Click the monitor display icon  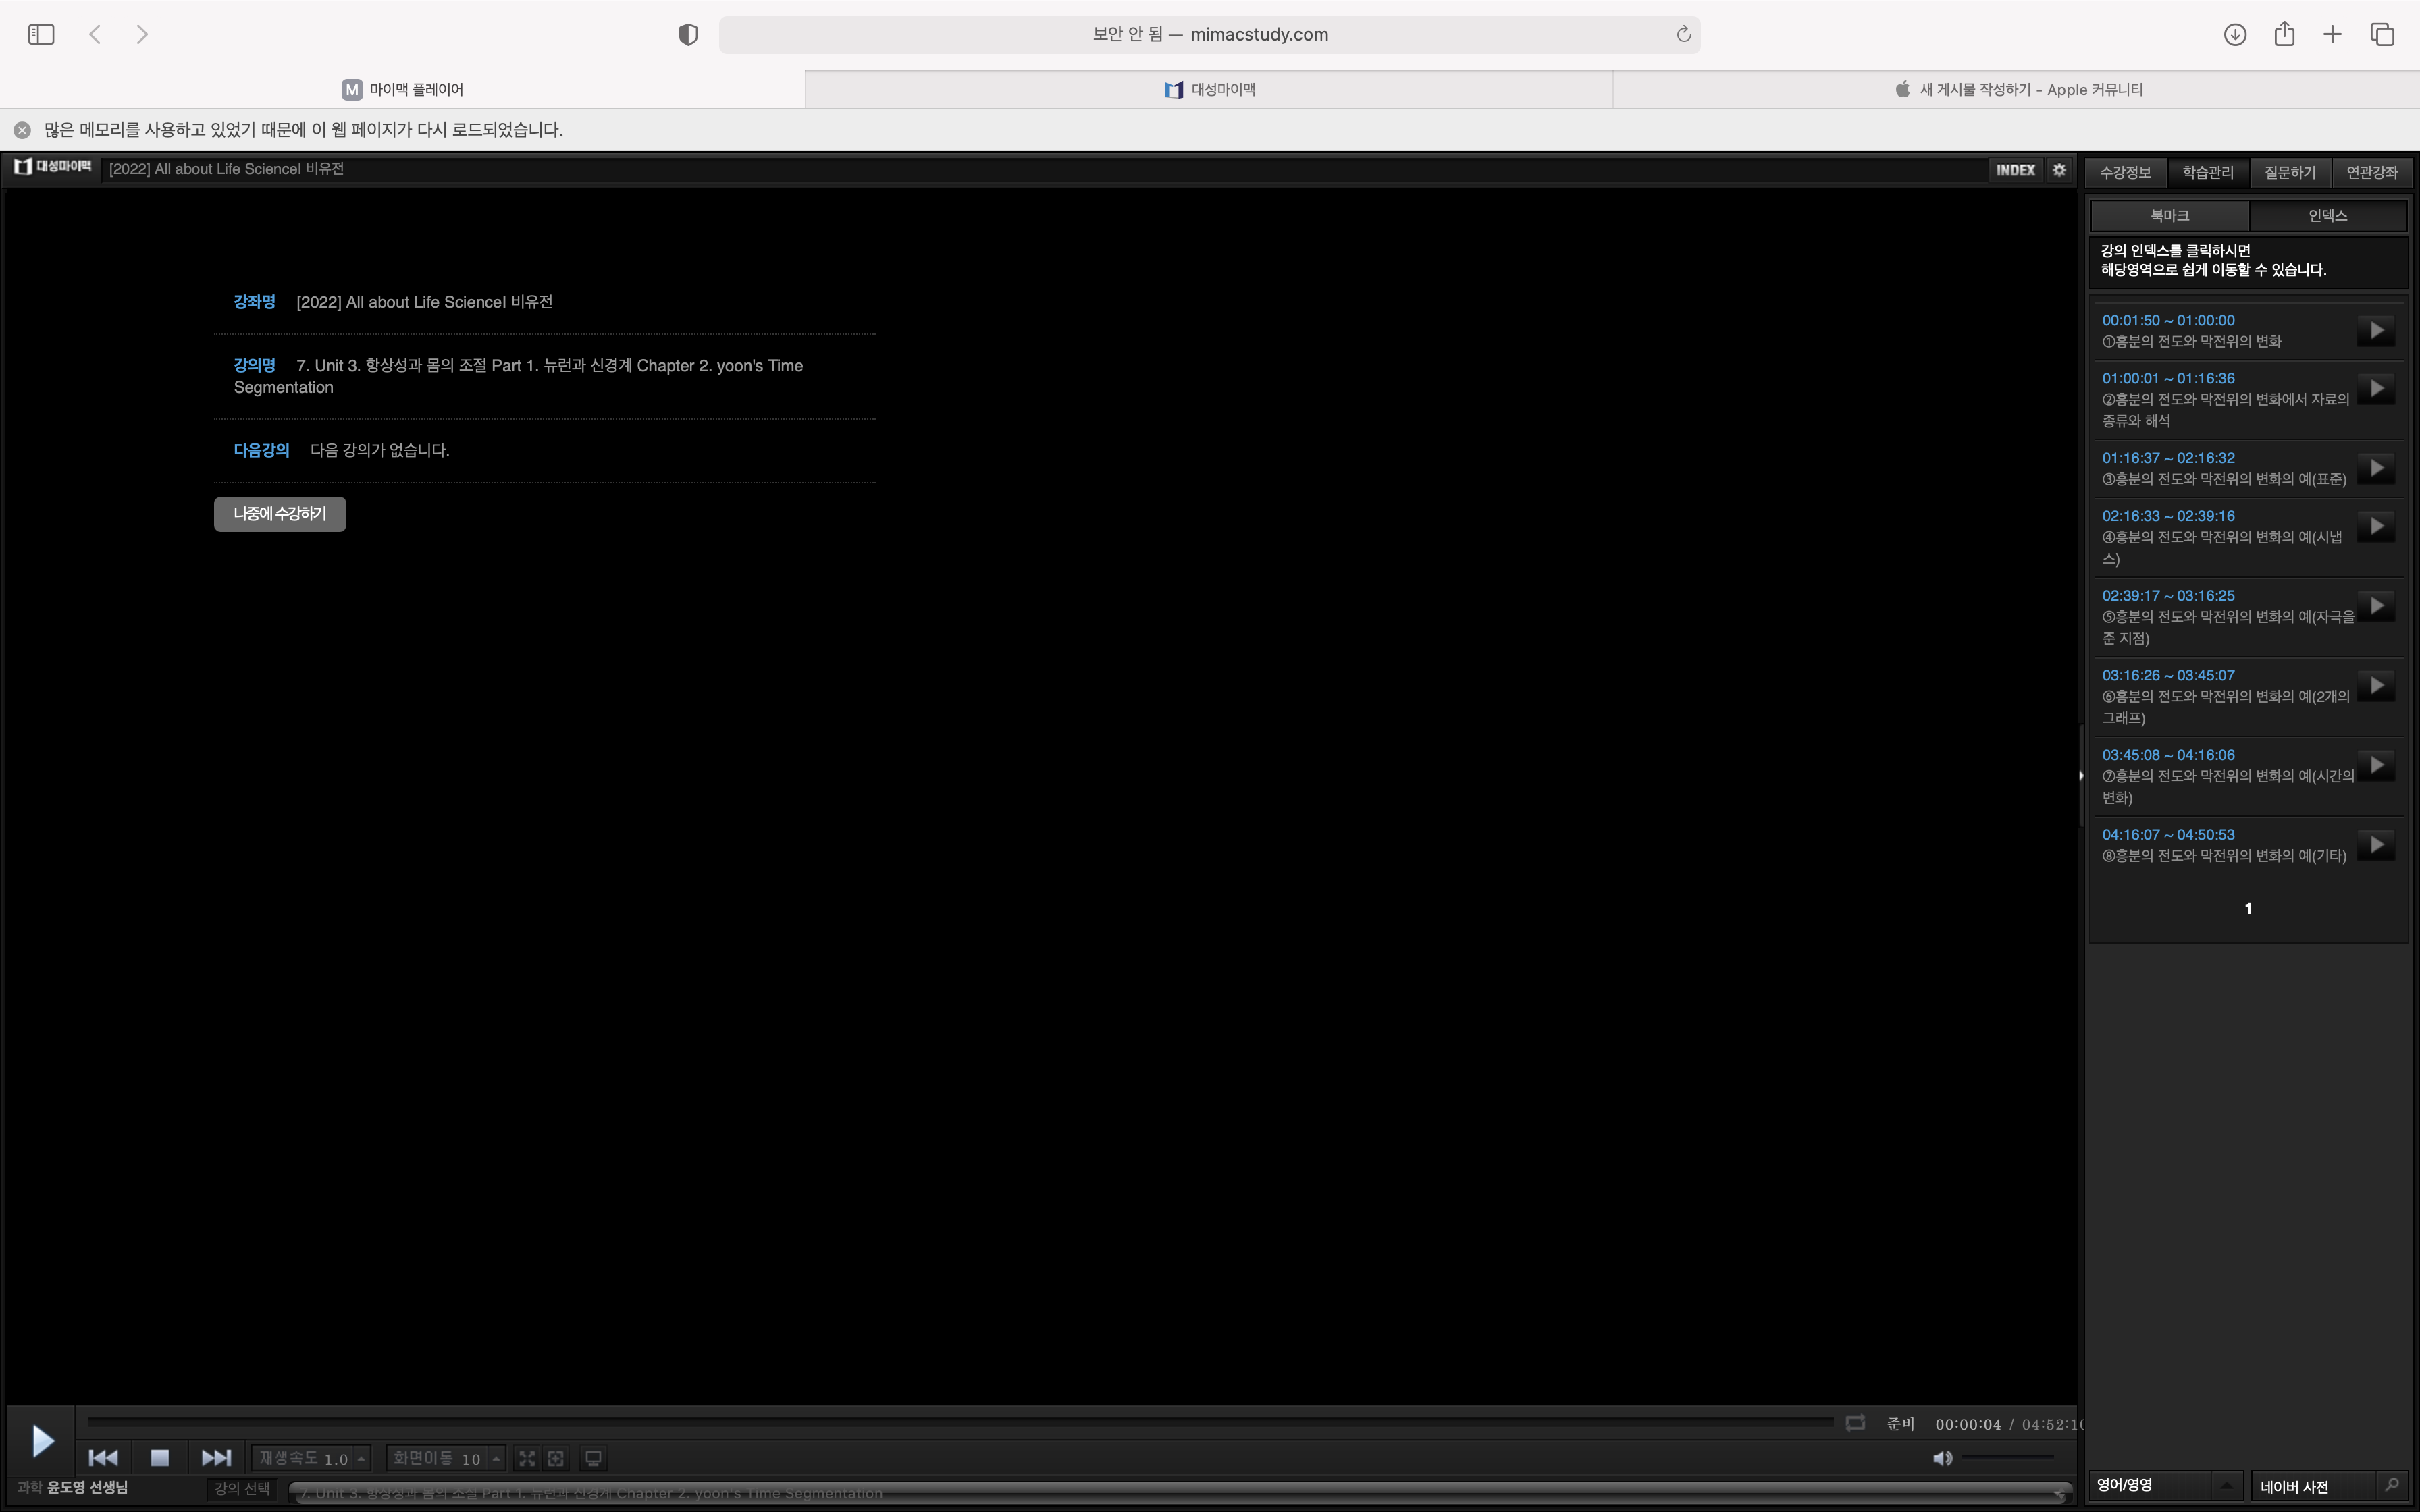(x=593, y=1459)
